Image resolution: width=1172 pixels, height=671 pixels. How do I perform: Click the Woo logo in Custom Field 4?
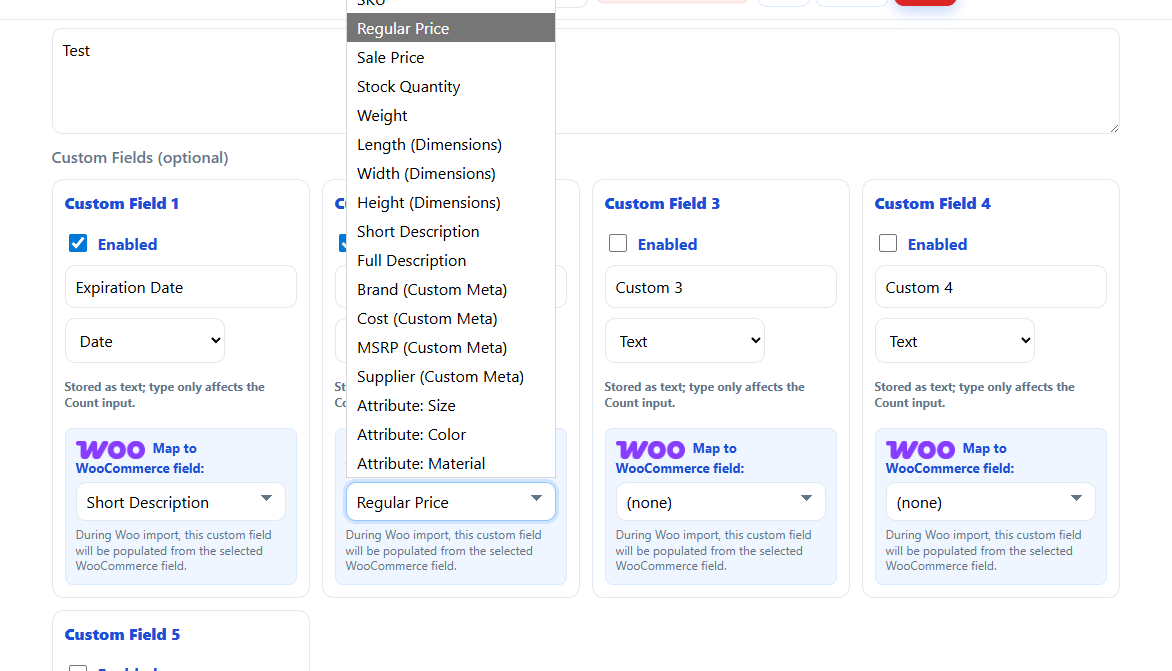[920, 450]
